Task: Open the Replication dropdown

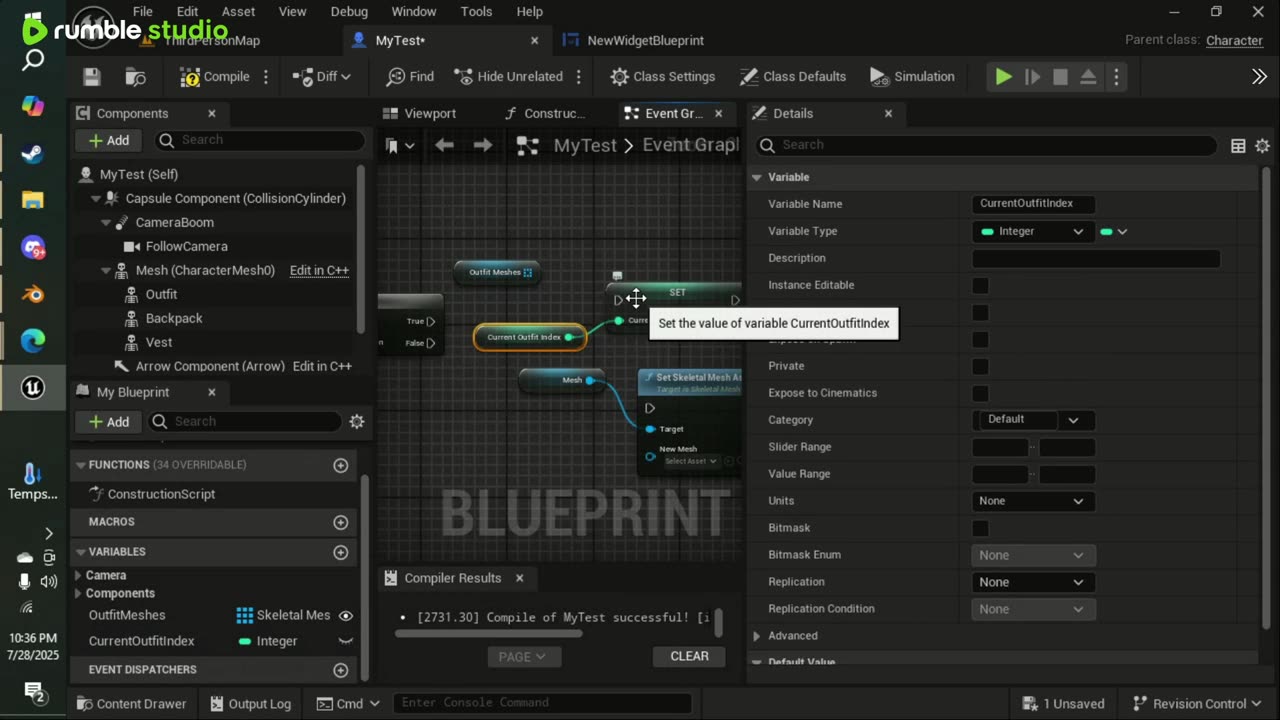Action: click(x=1031, y=582)
